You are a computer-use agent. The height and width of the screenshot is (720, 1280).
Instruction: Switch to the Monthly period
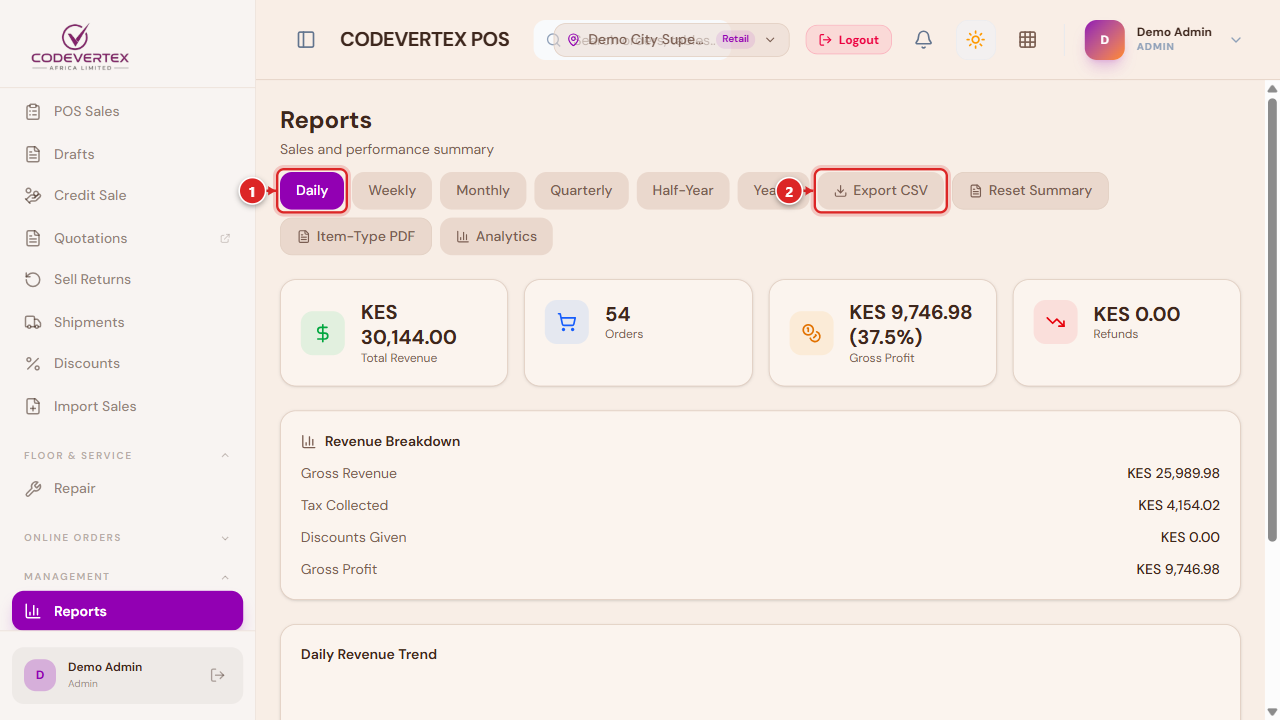[x=483, y=190]
